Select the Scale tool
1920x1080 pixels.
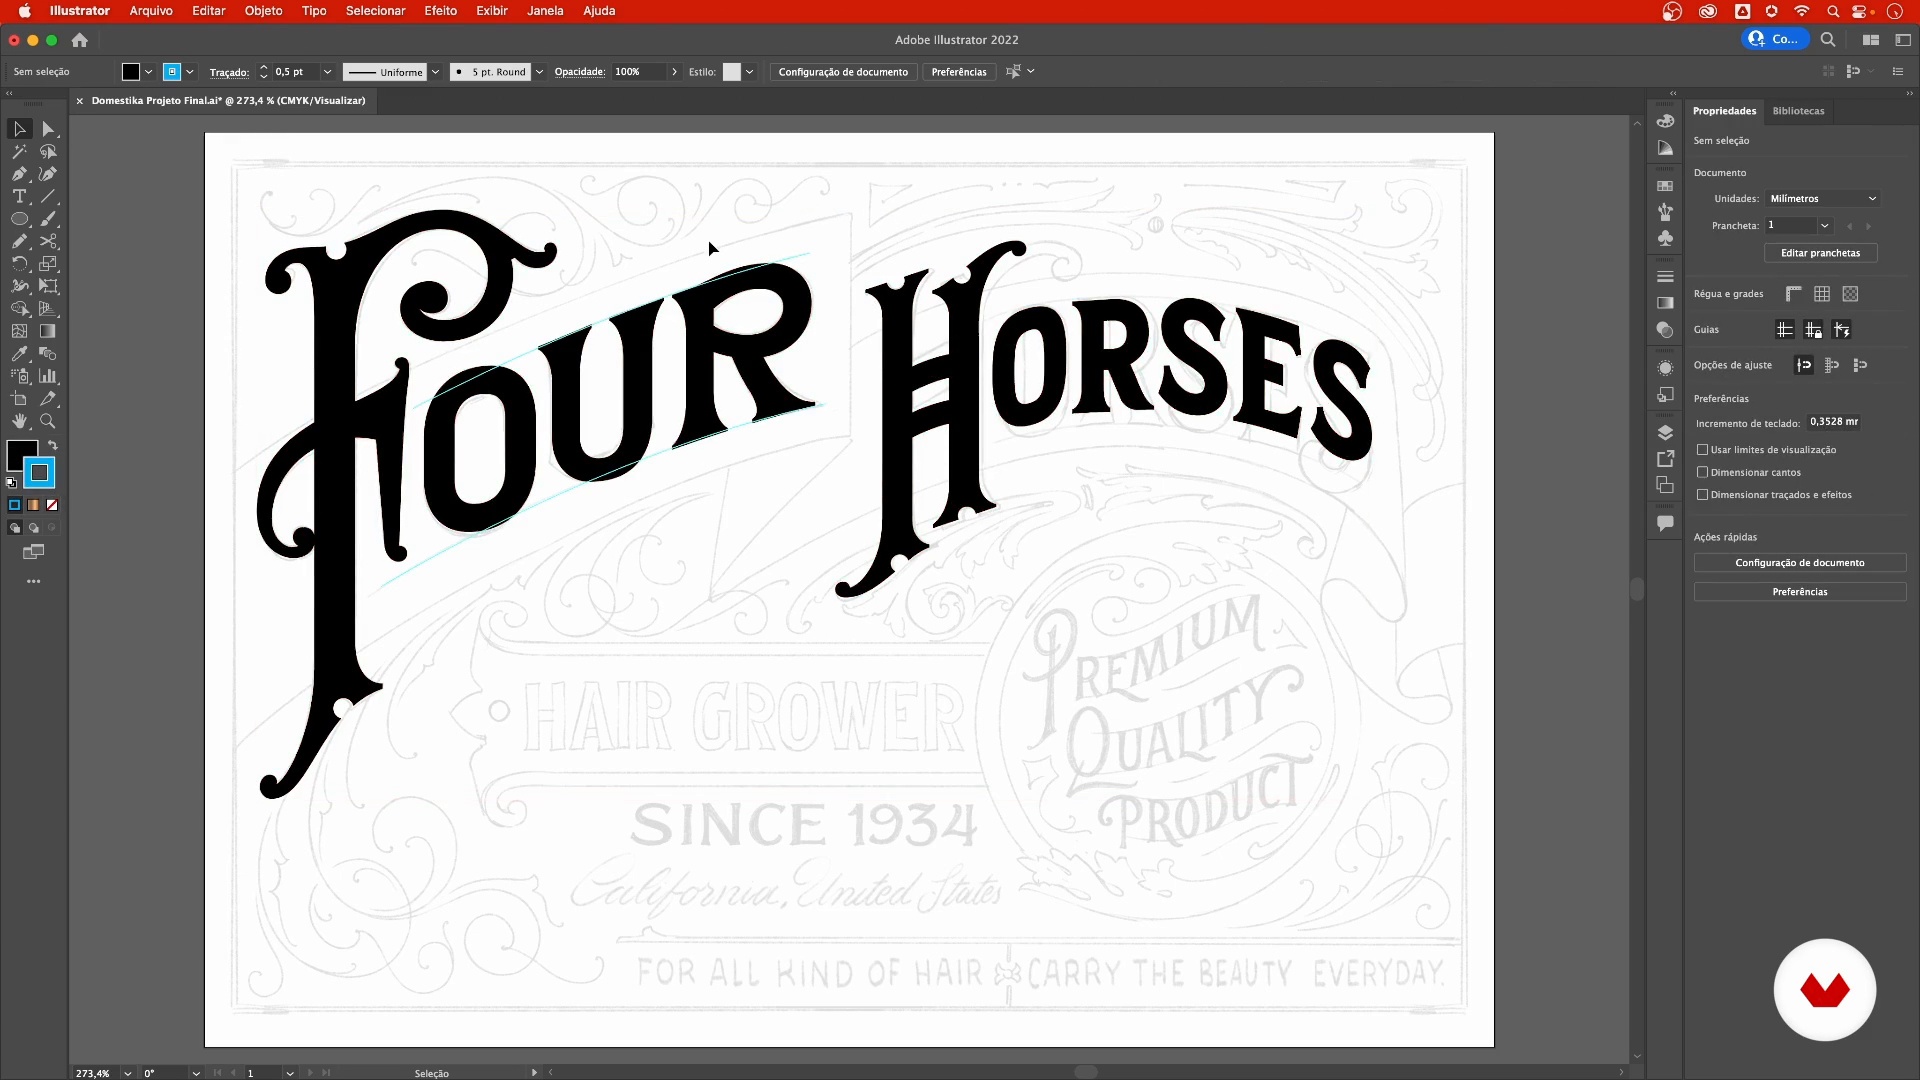(x=48, y=264)
